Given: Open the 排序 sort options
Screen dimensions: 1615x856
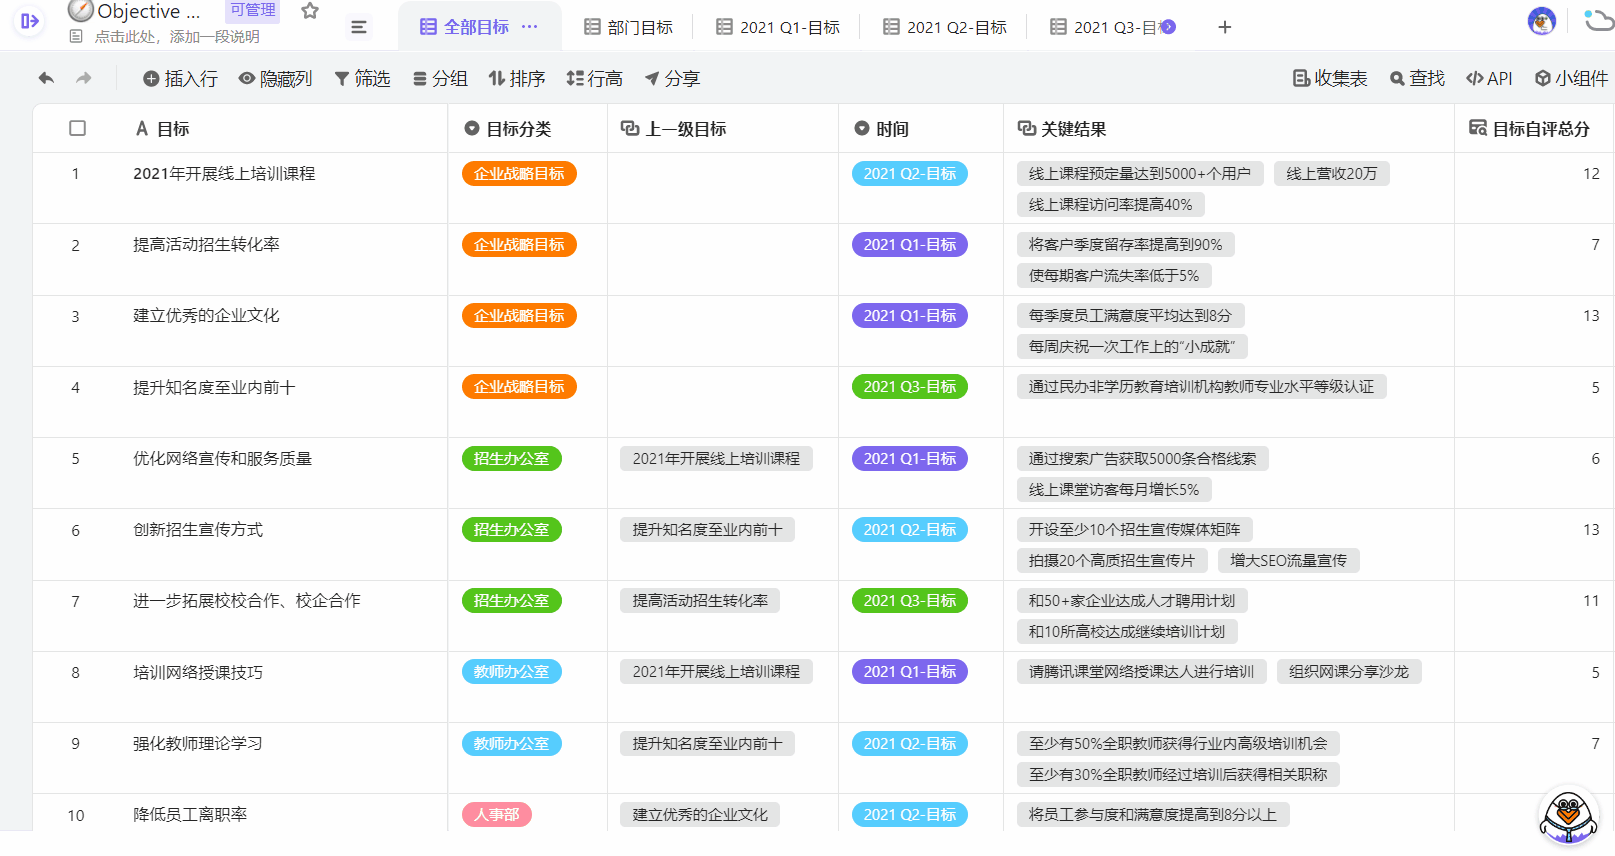Looking at the screenshot, I should click(x=516, y=78).
